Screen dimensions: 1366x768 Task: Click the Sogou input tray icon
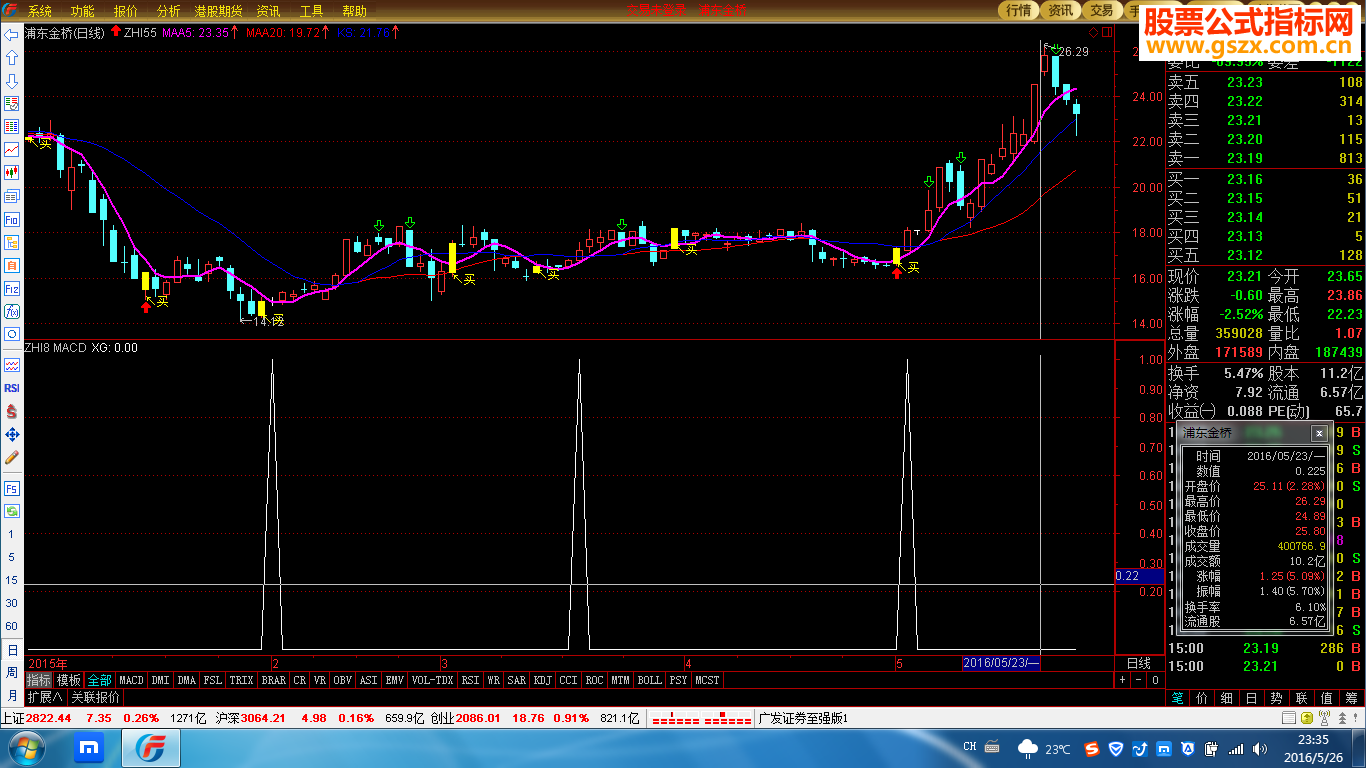coord(1094,748)
